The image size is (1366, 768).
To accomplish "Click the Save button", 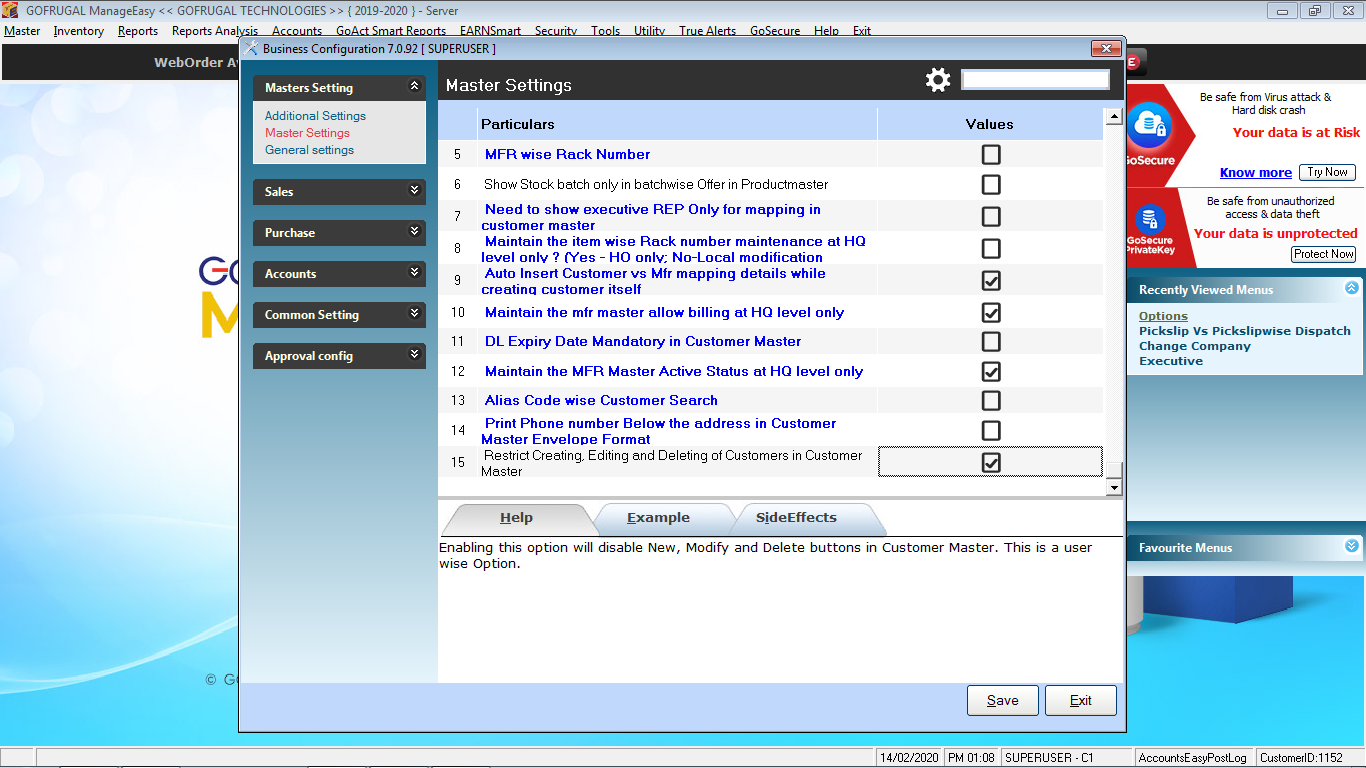I will click(x=1003, y=700).
